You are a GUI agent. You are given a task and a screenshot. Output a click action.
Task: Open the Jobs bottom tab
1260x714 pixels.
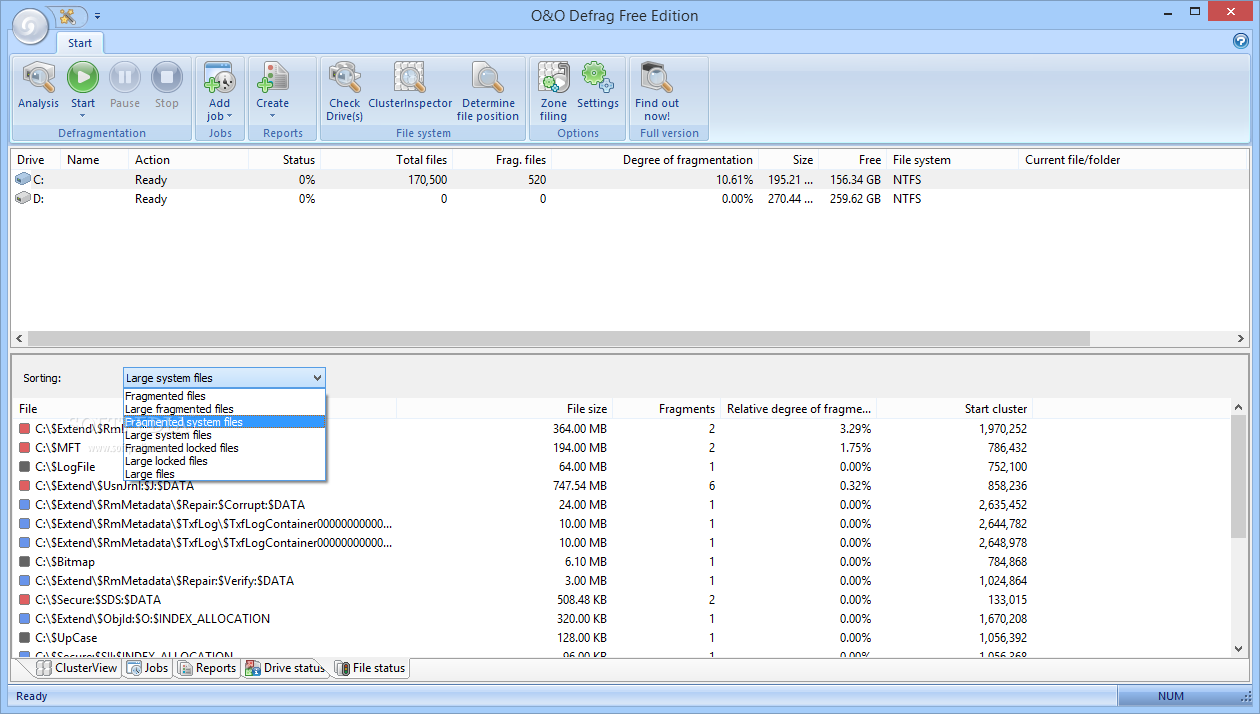[147, 668]
